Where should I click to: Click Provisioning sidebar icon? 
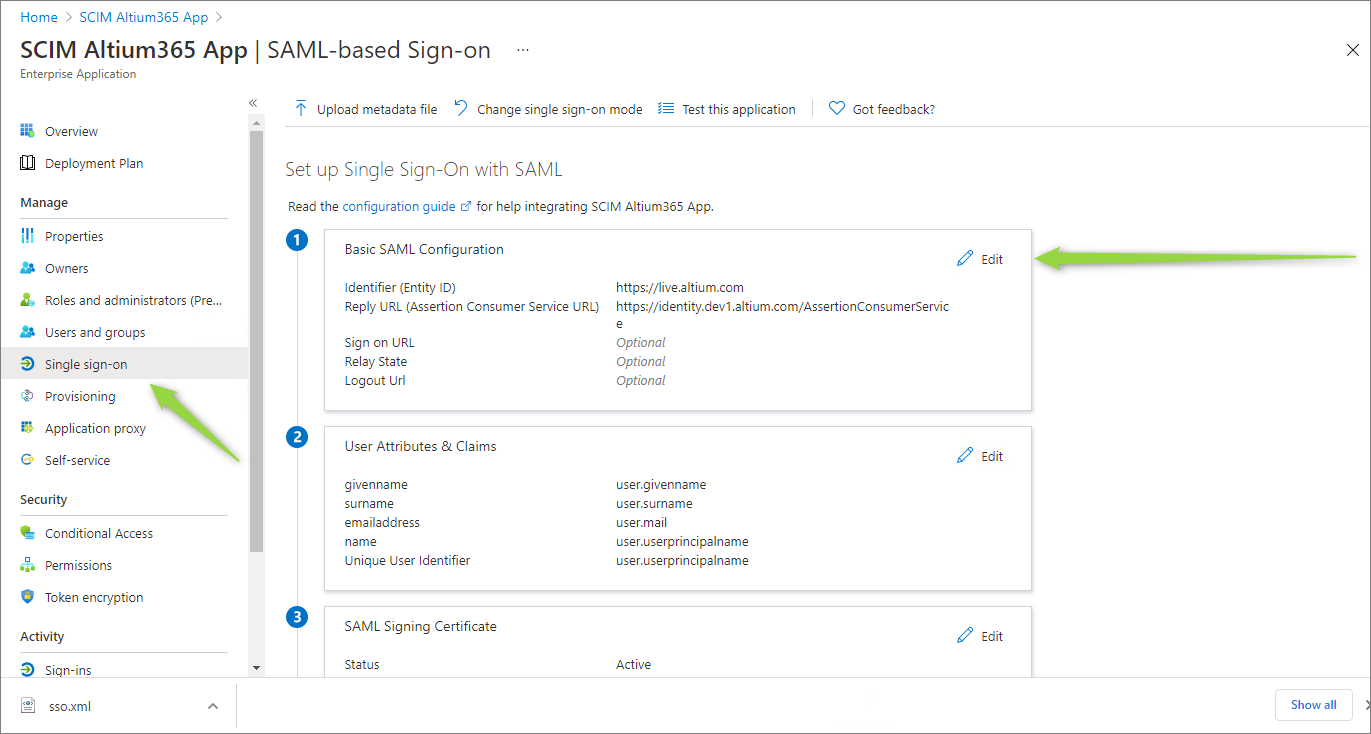(x=28, y=396)
